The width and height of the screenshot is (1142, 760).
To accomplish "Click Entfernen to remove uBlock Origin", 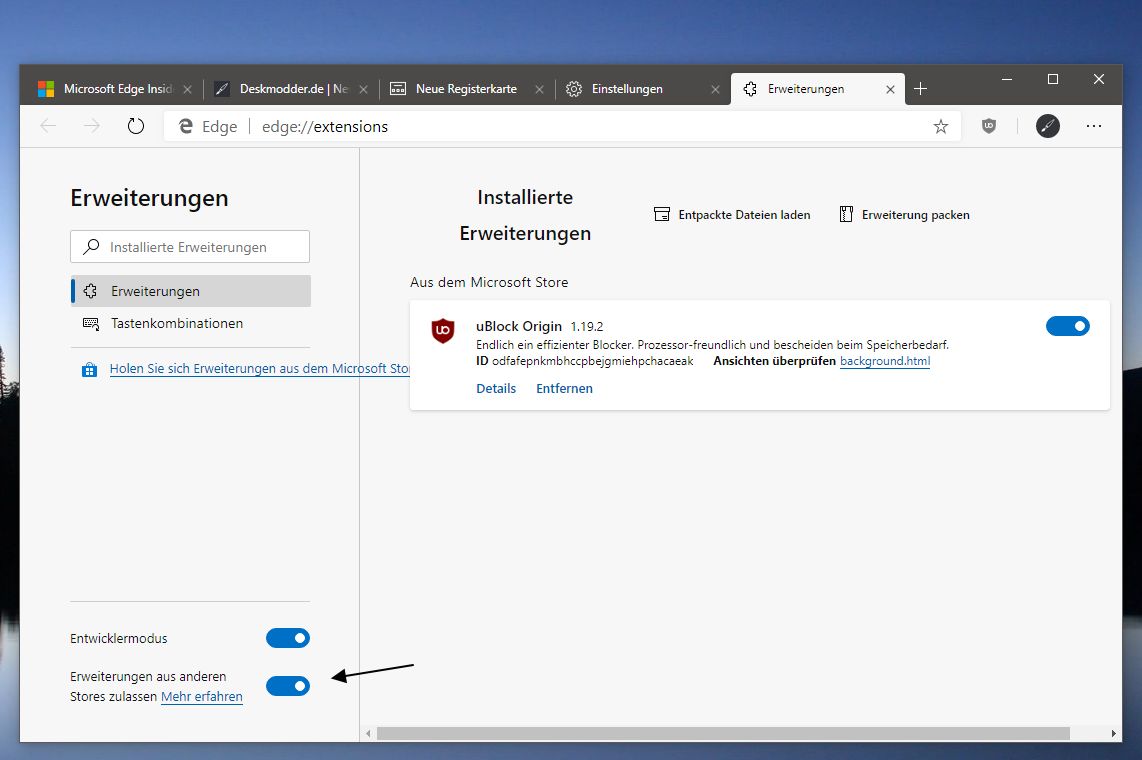I will coord(564,389).
